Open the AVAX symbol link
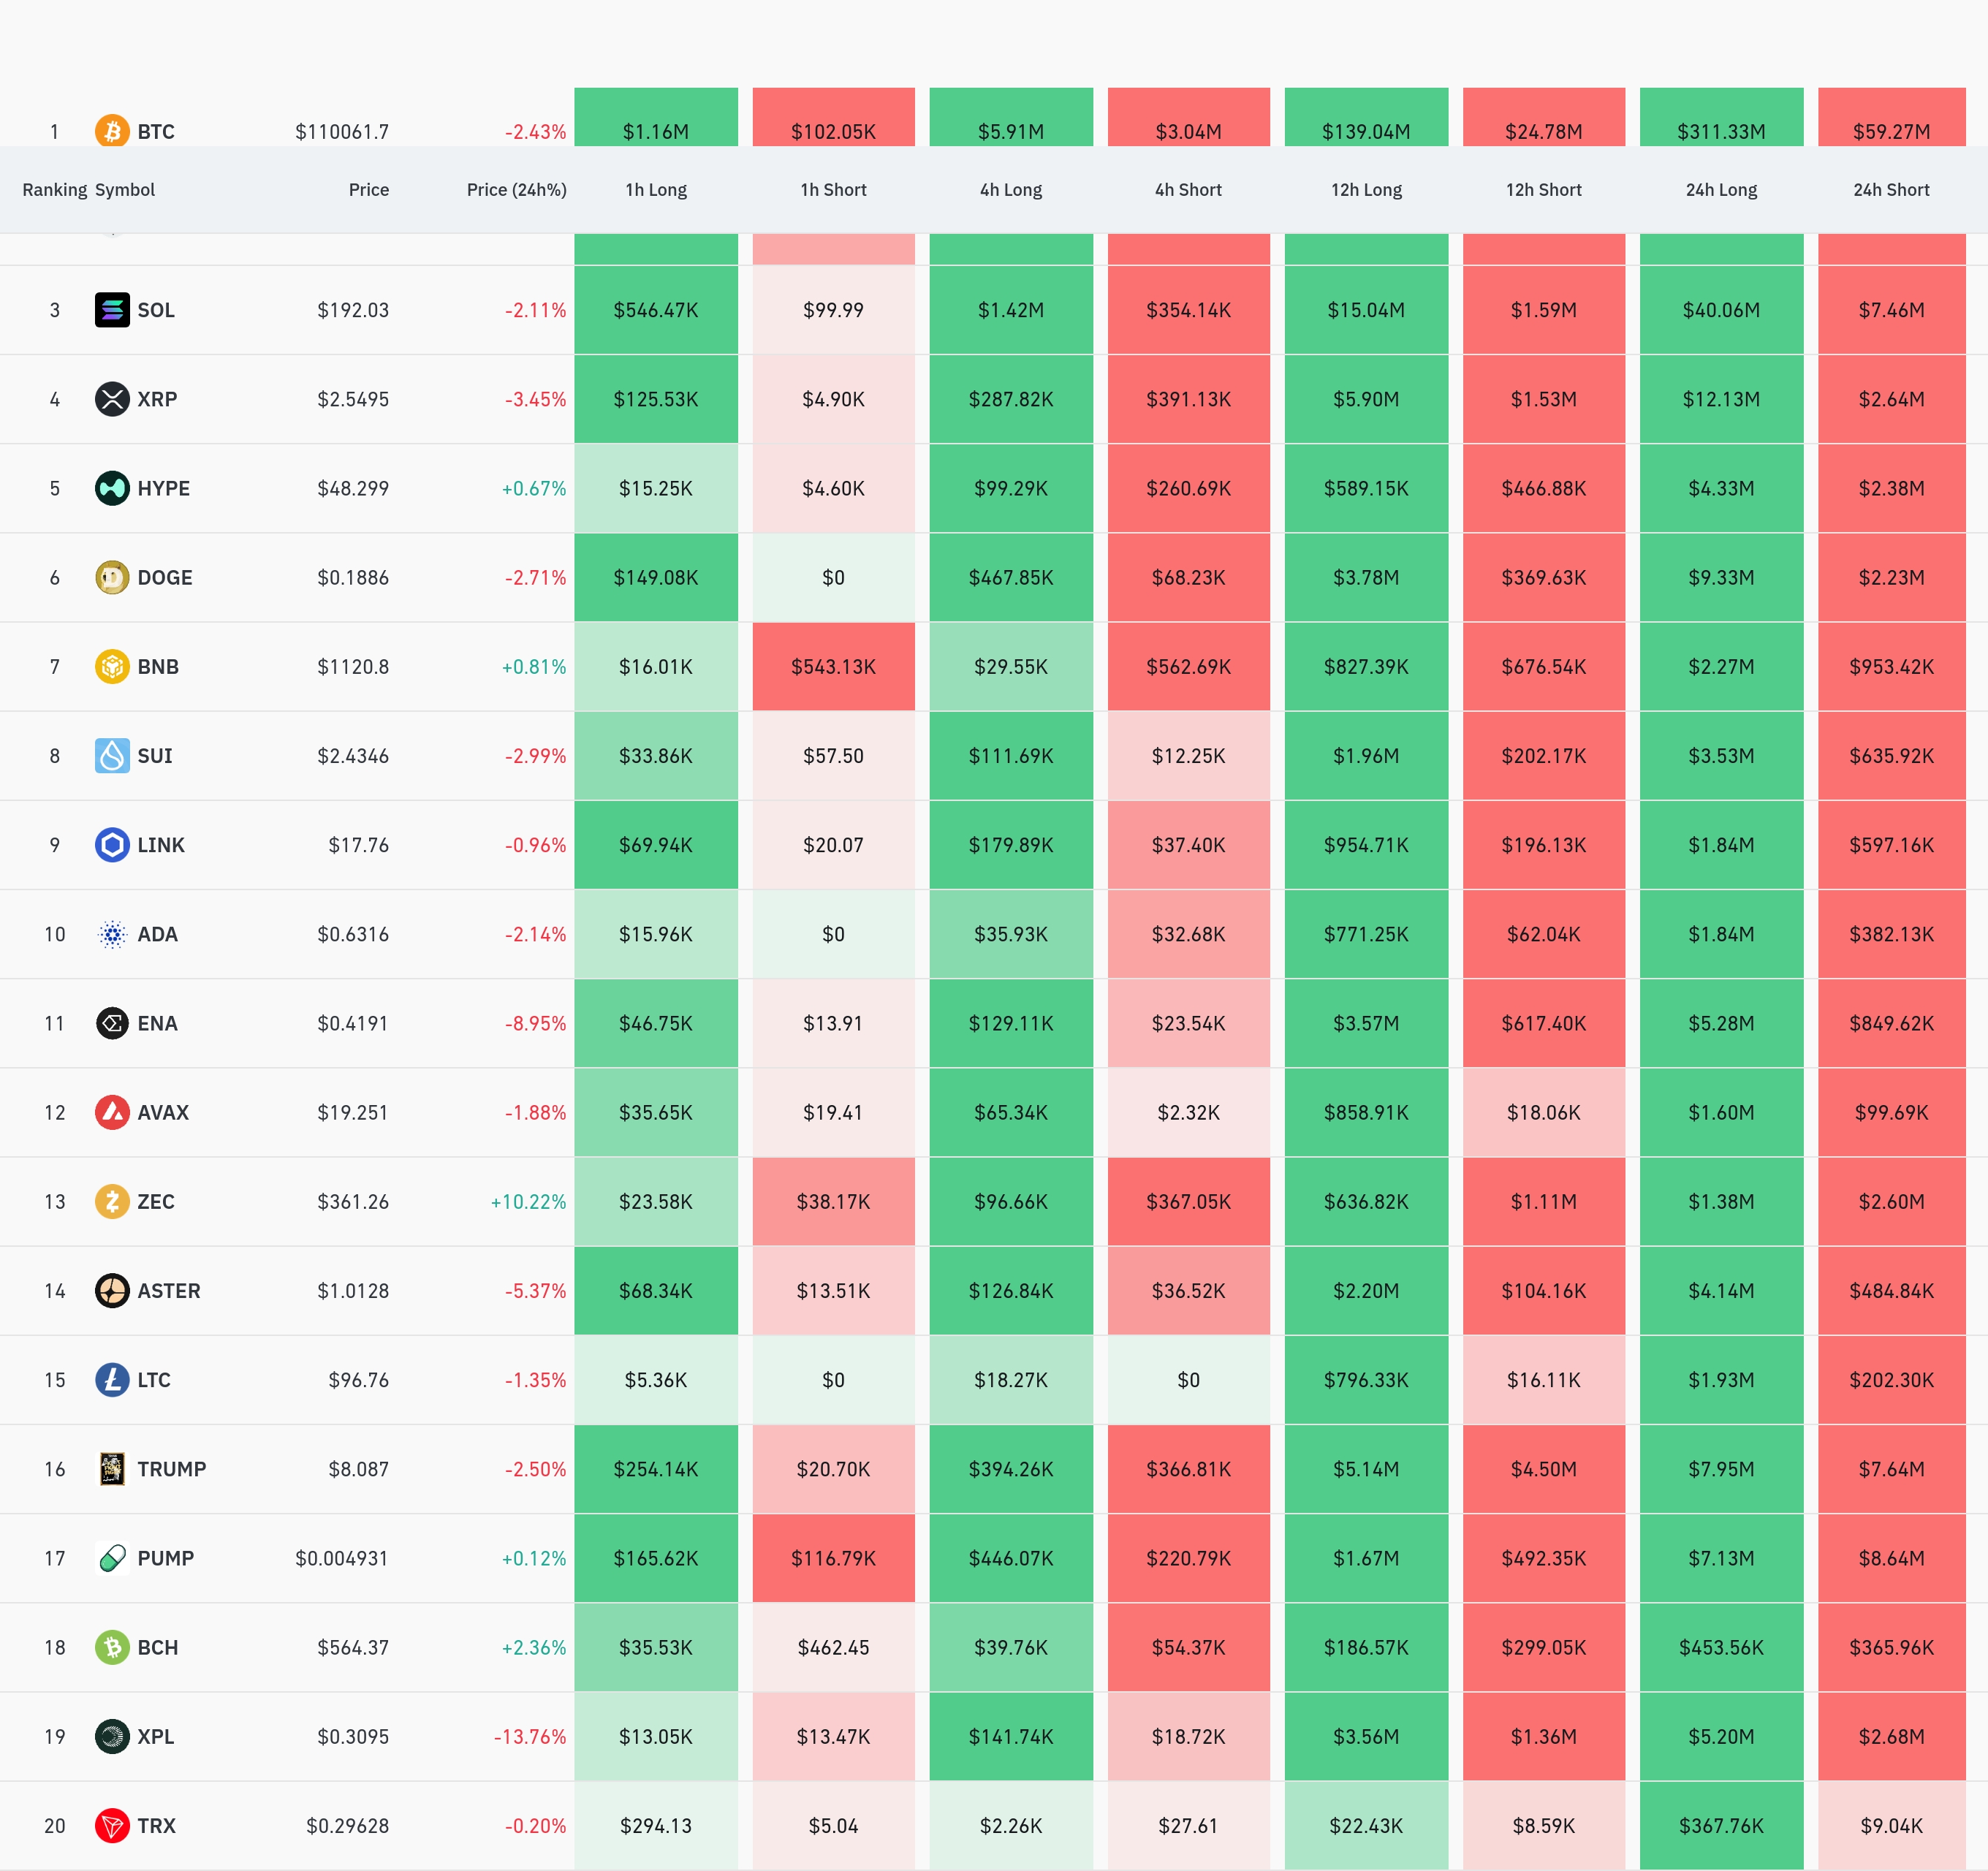The width and height of the screenshot is (1988, 1871). pos(163,1112)
